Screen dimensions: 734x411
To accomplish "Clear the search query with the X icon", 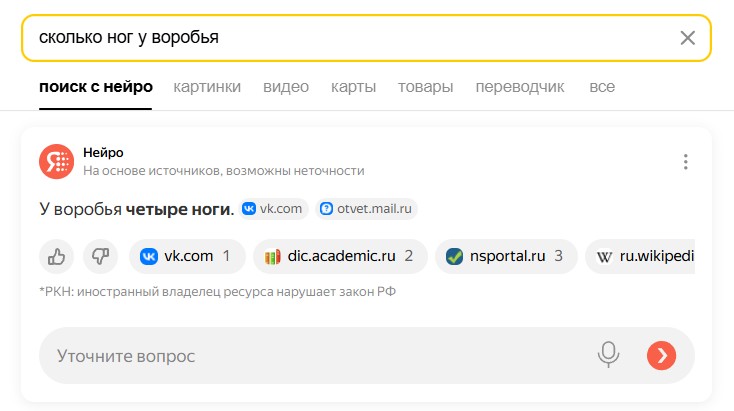I will coord(687,38).
